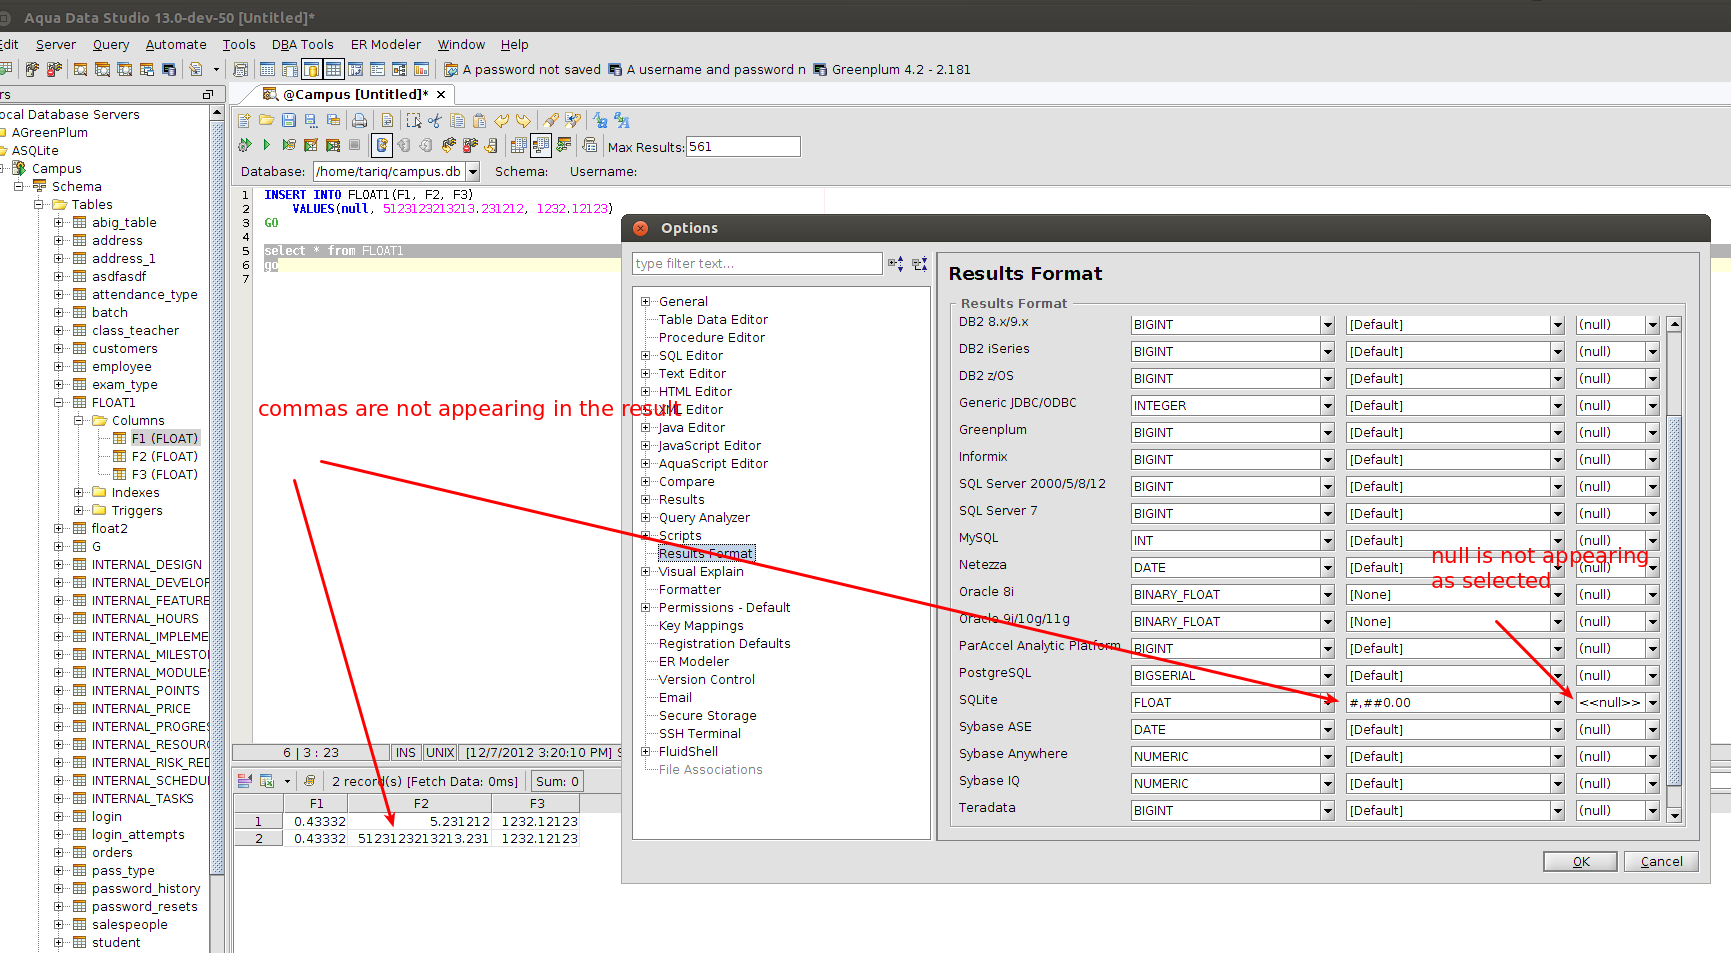The width and height of the screenshot is (1731, 953).
Task: Focus the Options filter text field
Action: [757, 264]
